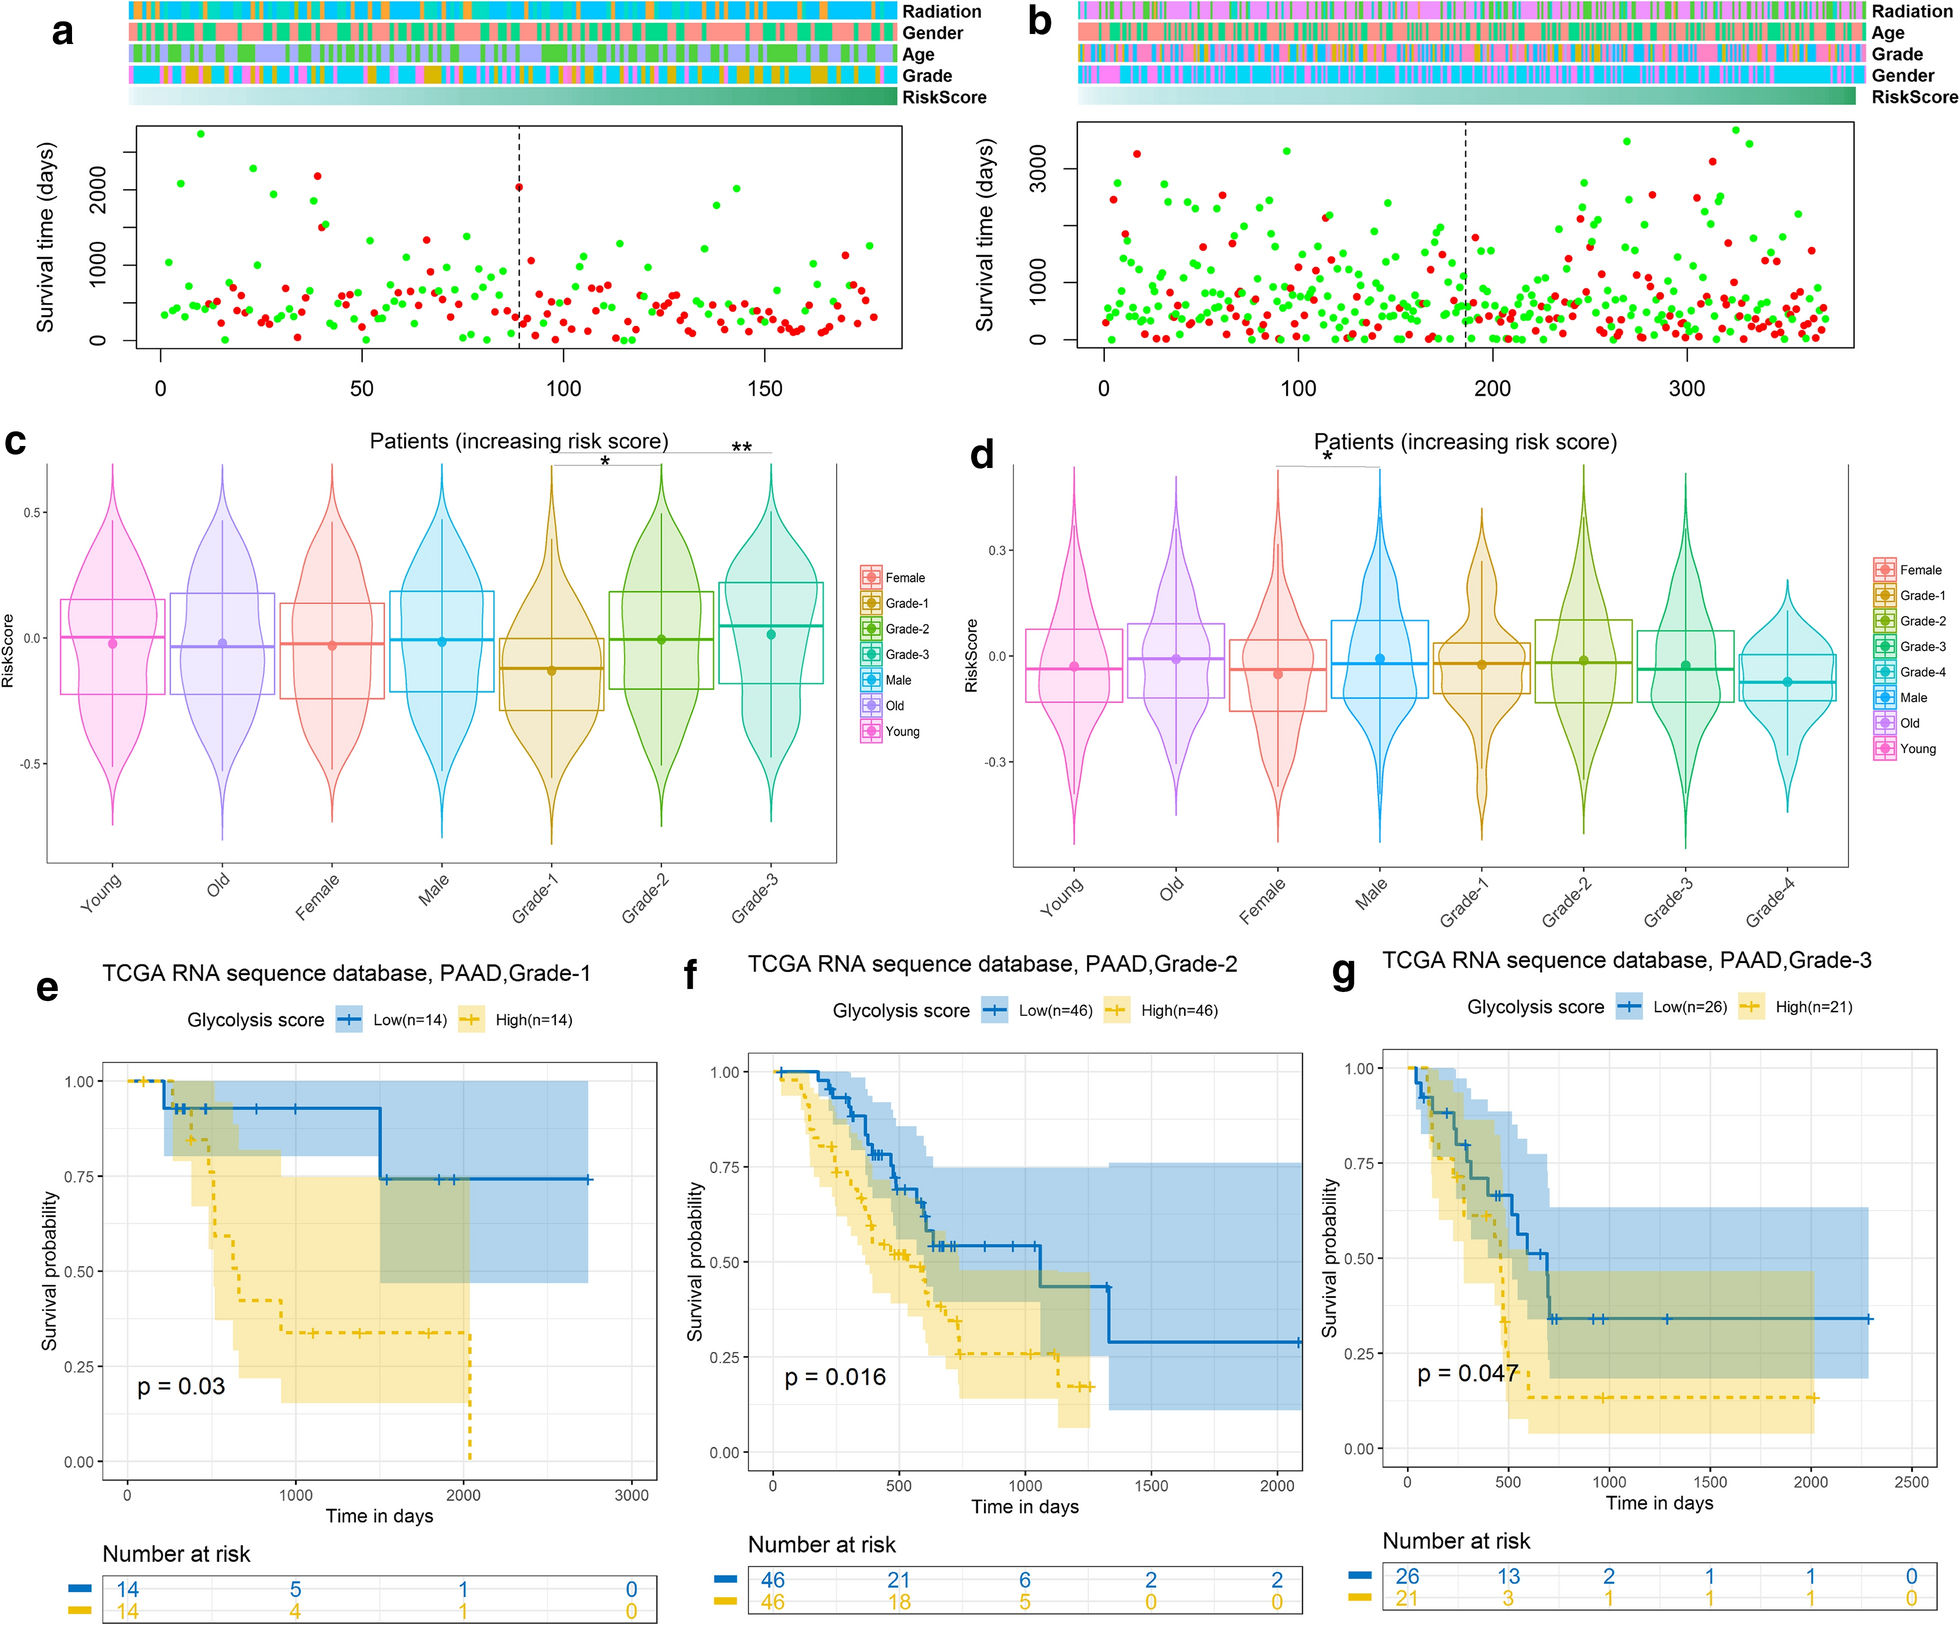Click the dashed cutoff line in panel a
The image size is (1960, 1626).
[x=519, y=237]
